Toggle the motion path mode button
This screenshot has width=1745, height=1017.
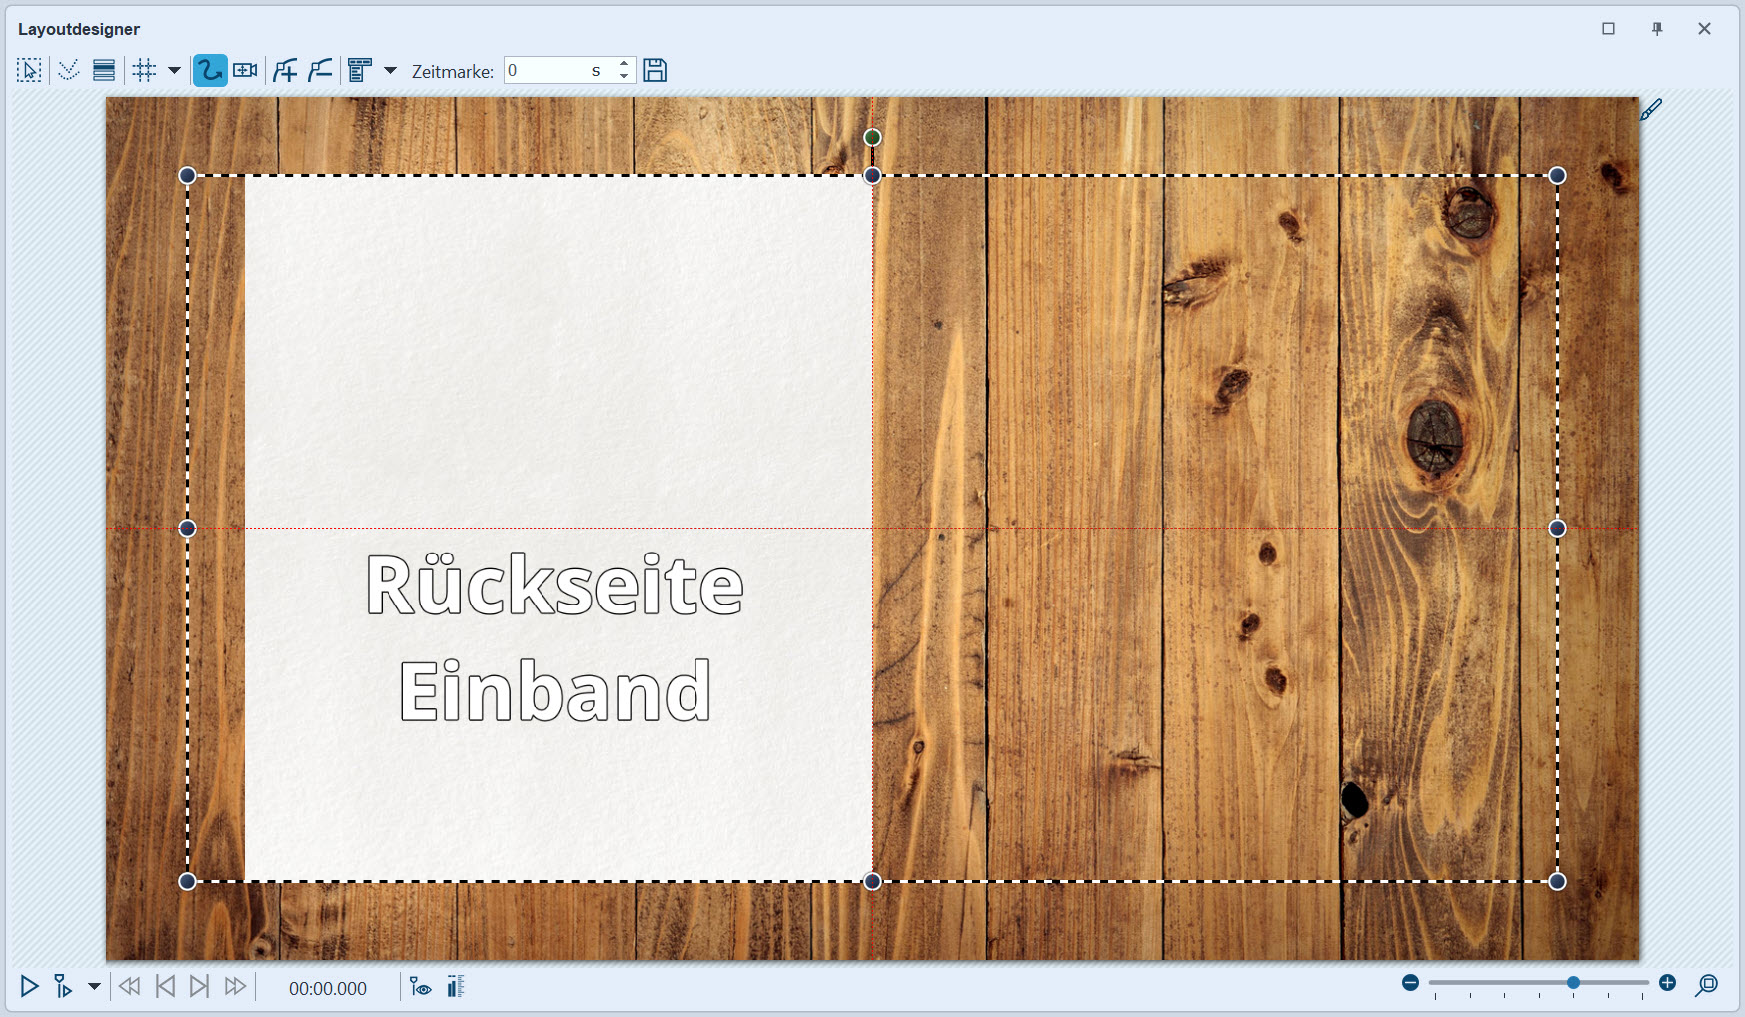[x=210, y=70]
